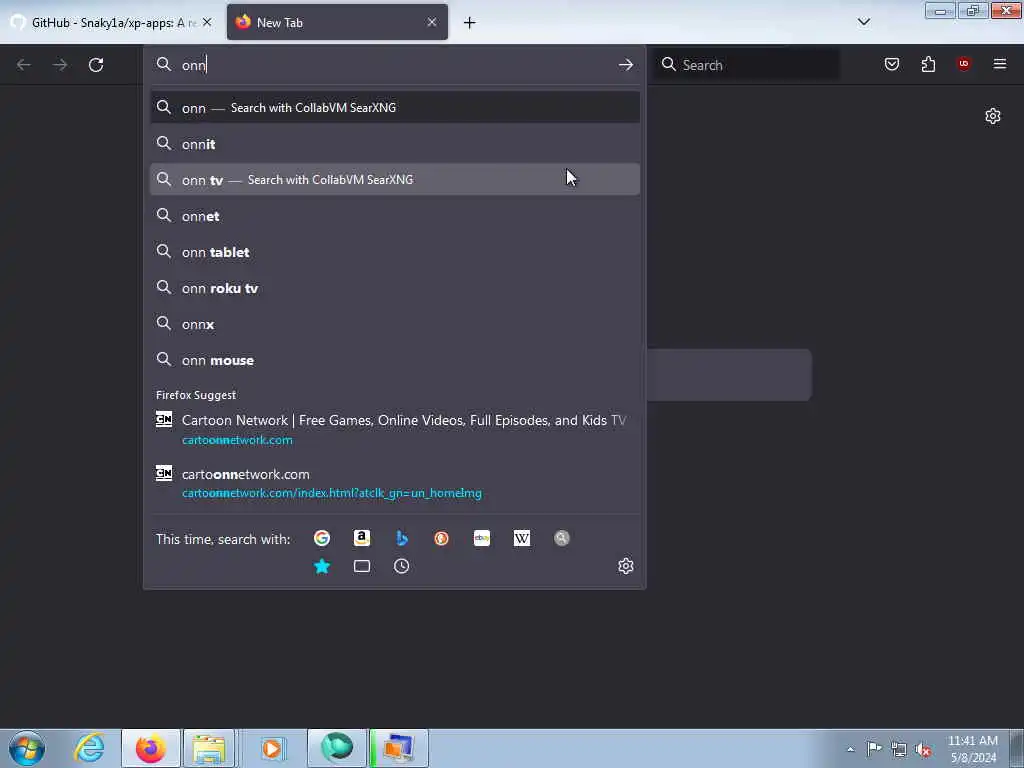The height and width of the screenshot is (768, 1024).
Task: Open the muted volume tray icon
Action: [923, 750]
